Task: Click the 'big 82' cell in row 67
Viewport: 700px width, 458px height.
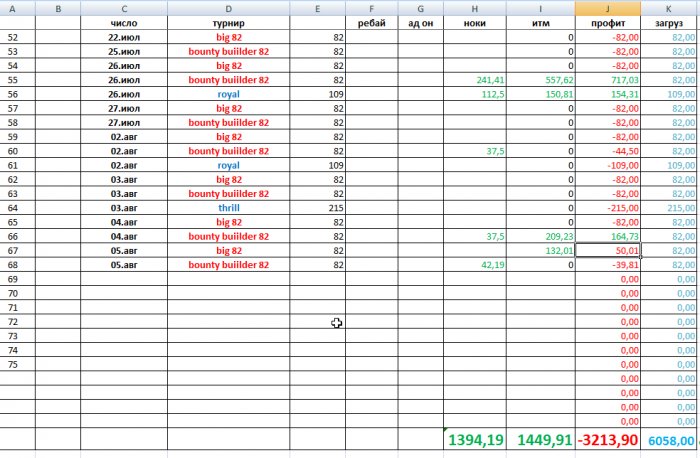Action: [x=229, y=250]
